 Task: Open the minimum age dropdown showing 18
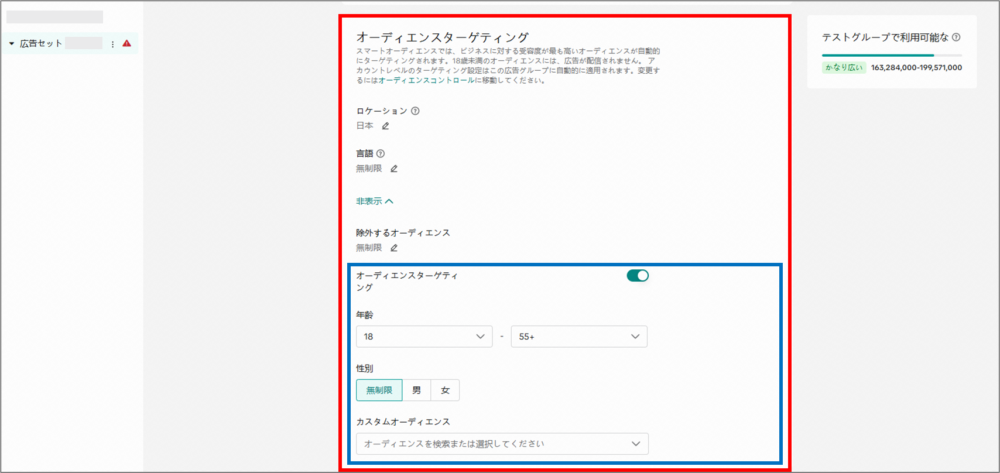pos(424,337)
